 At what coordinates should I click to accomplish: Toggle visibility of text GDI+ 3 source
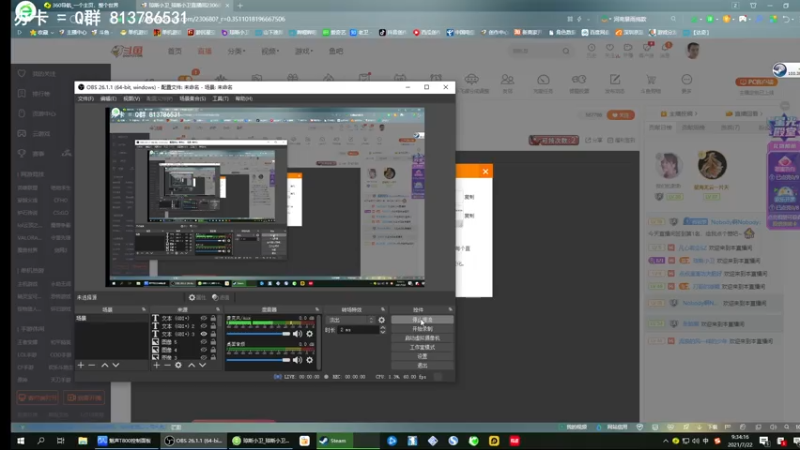coord(204,334)
